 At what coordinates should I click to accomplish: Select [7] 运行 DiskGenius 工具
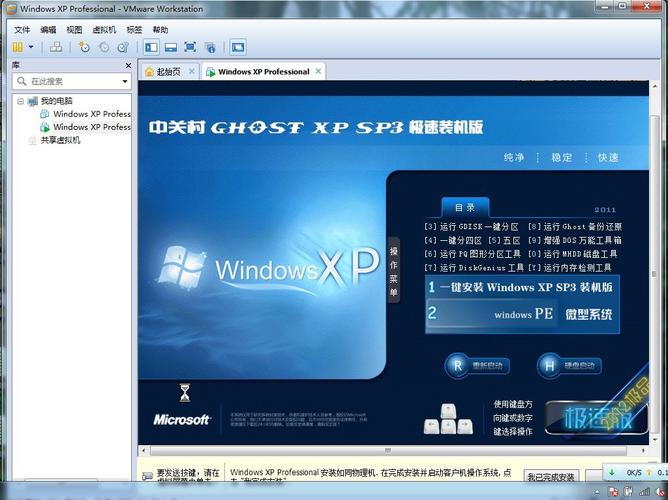(x=474, y=267)
